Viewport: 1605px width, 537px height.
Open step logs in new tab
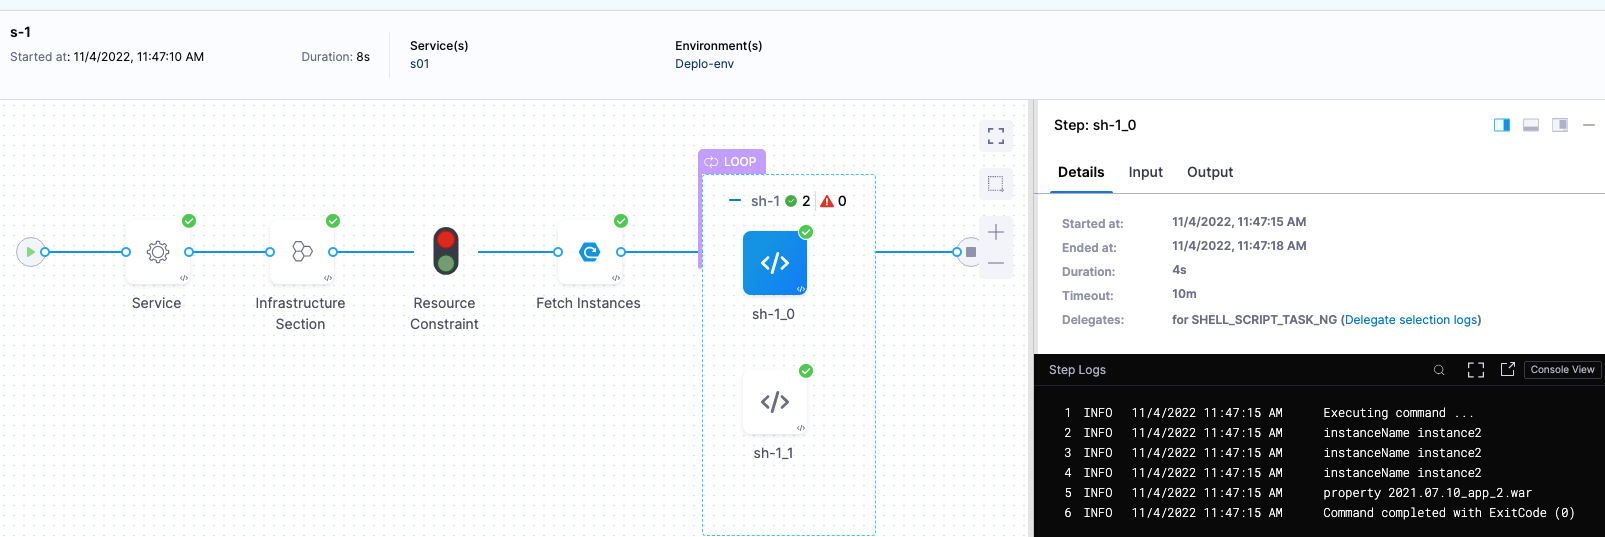pyautogui.click(x=1508, y=370)
